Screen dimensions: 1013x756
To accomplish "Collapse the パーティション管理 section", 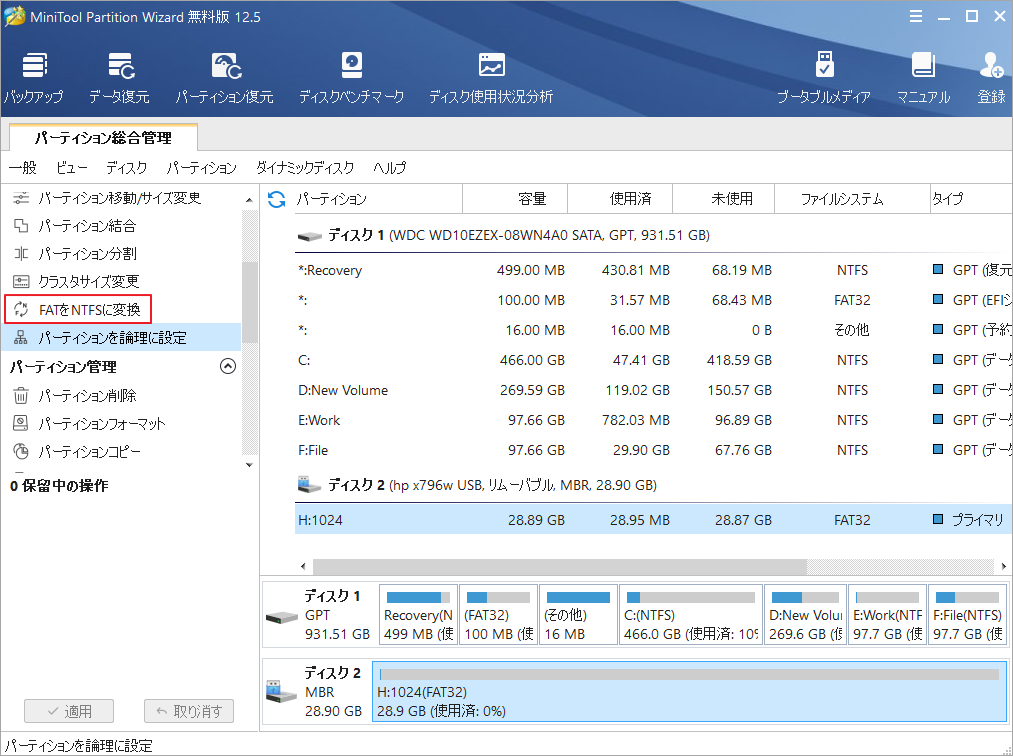I will pyautogui.click(x=227, y=366).
